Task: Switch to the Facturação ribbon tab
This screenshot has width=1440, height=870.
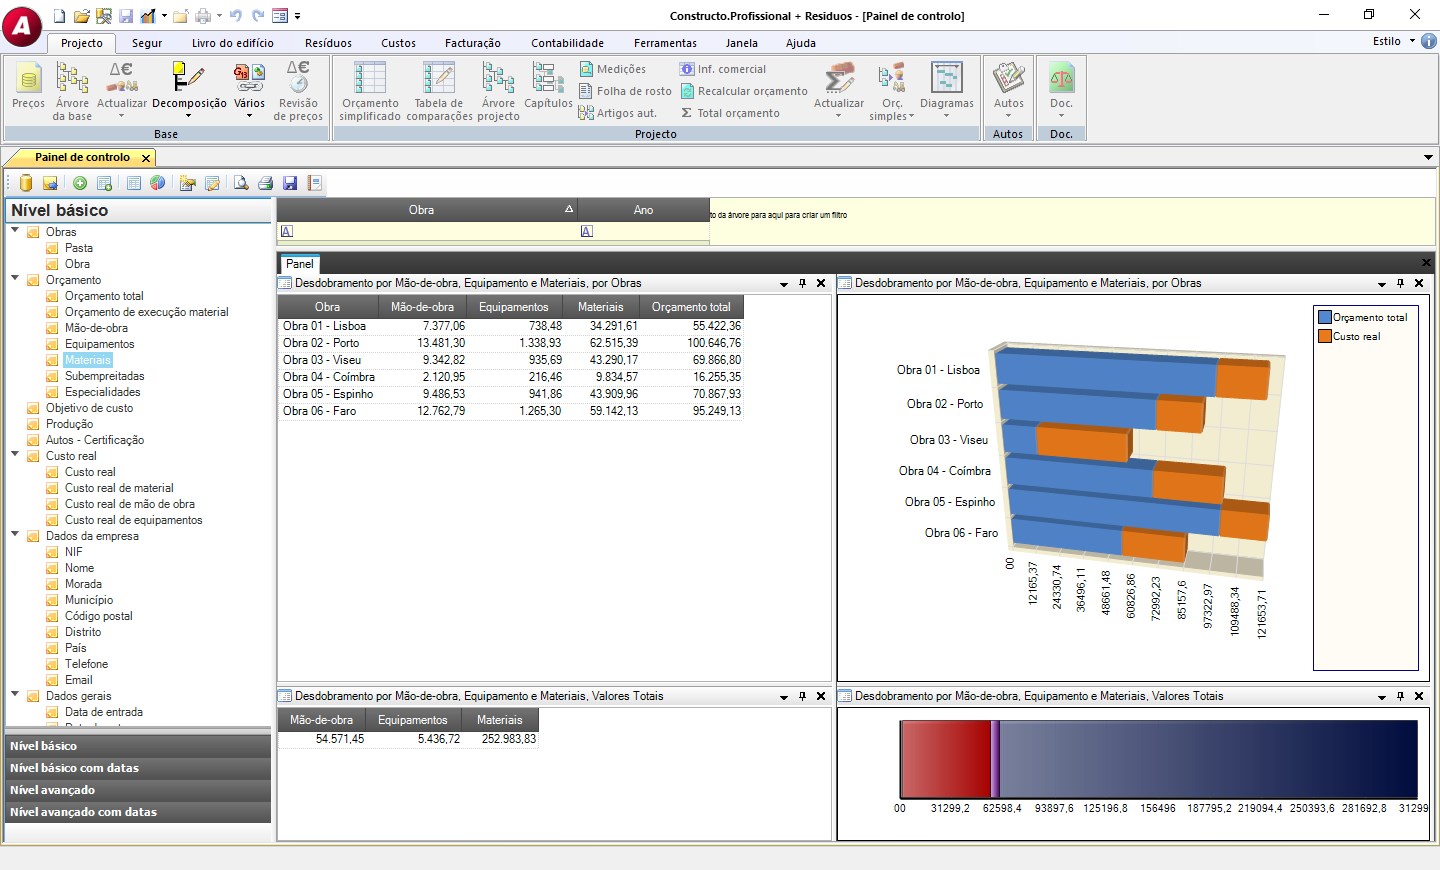Action: point(473,43)
